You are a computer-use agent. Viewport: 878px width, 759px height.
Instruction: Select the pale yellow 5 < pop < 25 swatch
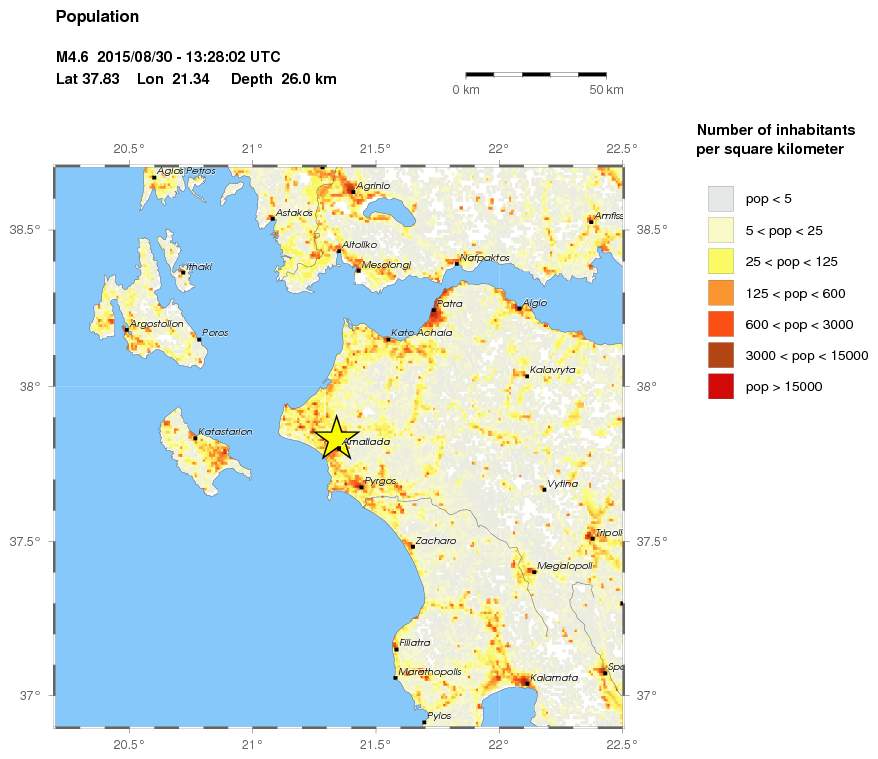(720, 230)
